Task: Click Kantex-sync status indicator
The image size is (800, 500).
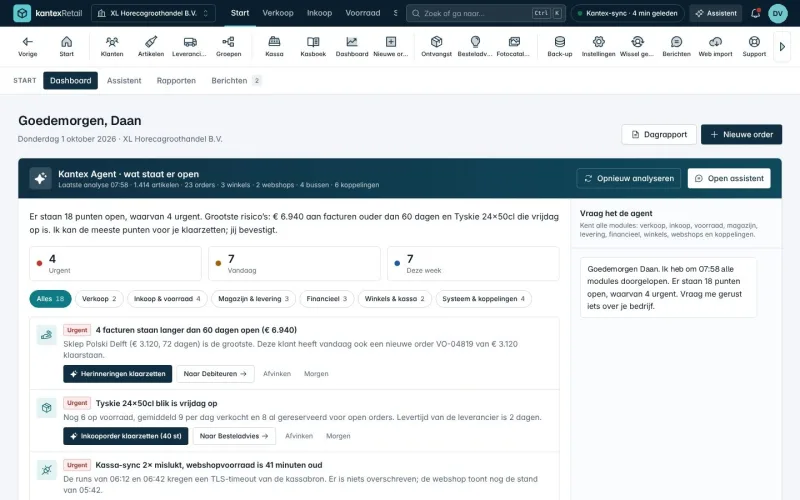Action: pos(628,13)
